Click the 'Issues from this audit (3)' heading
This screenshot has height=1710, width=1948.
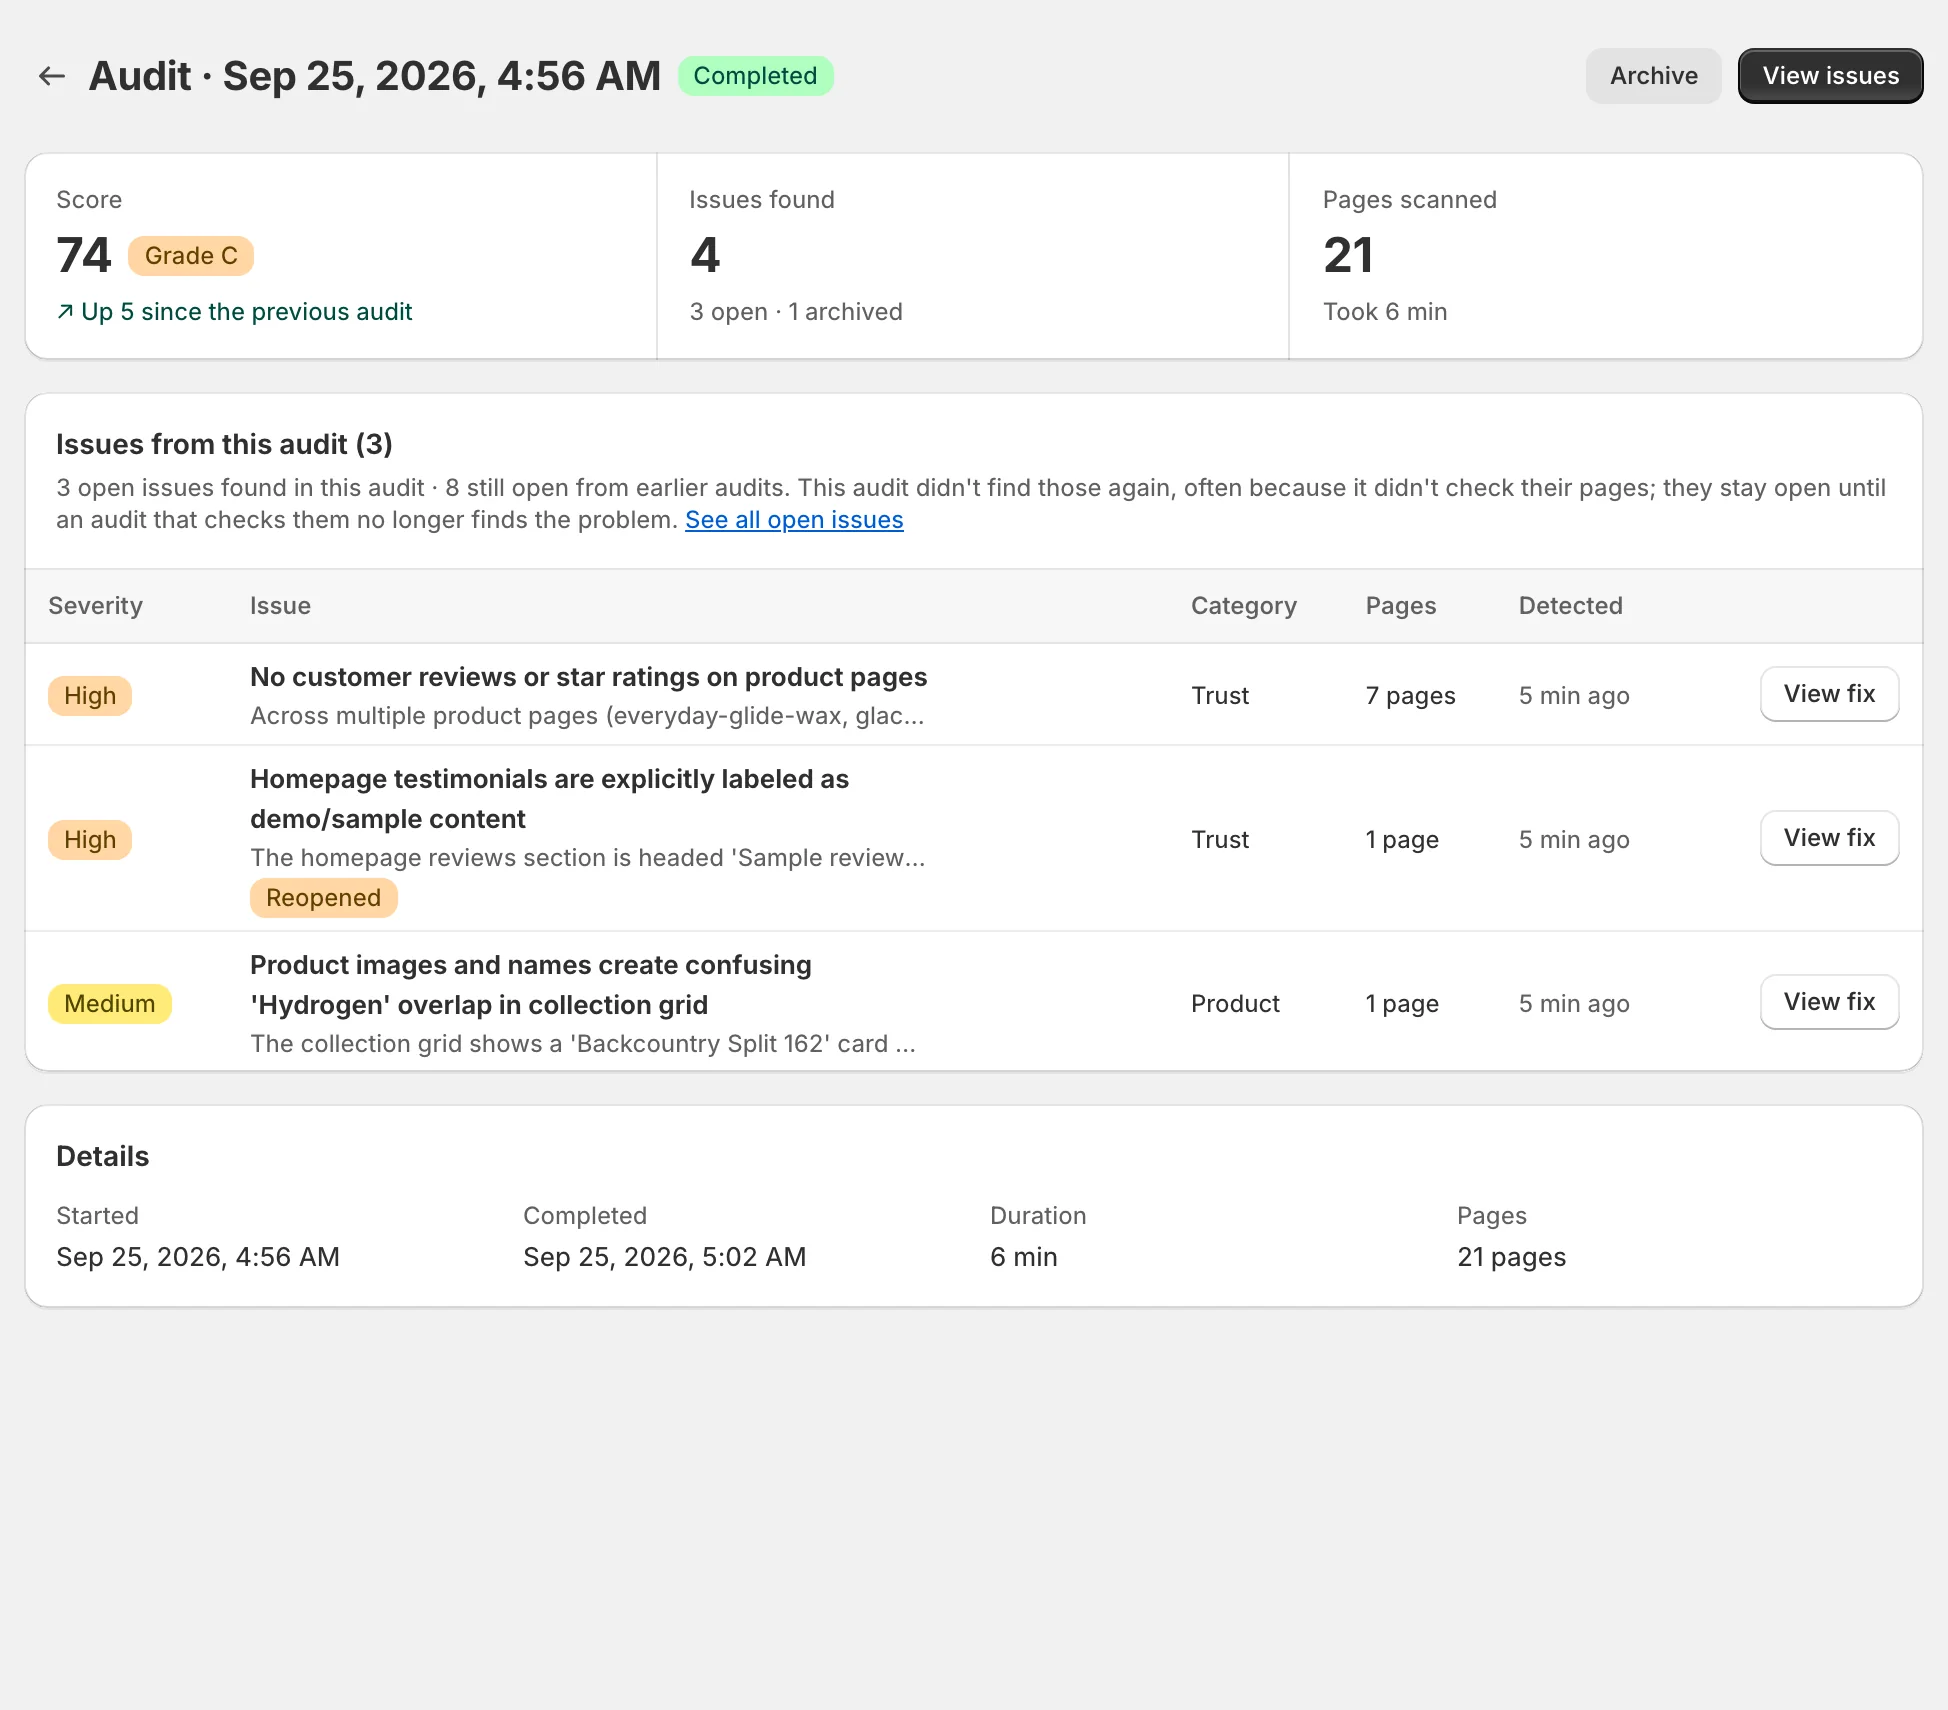pyautogui.click(x=224, y=444)
